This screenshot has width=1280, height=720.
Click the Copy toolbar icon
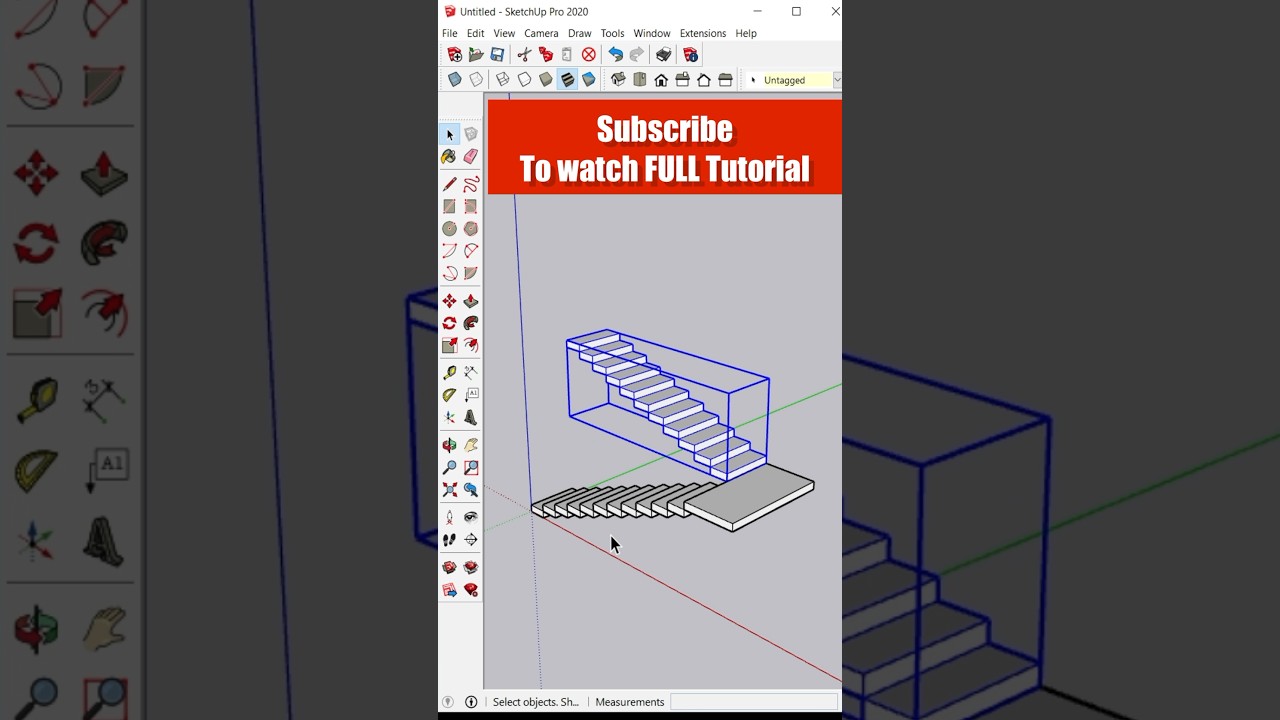point(546,55)
